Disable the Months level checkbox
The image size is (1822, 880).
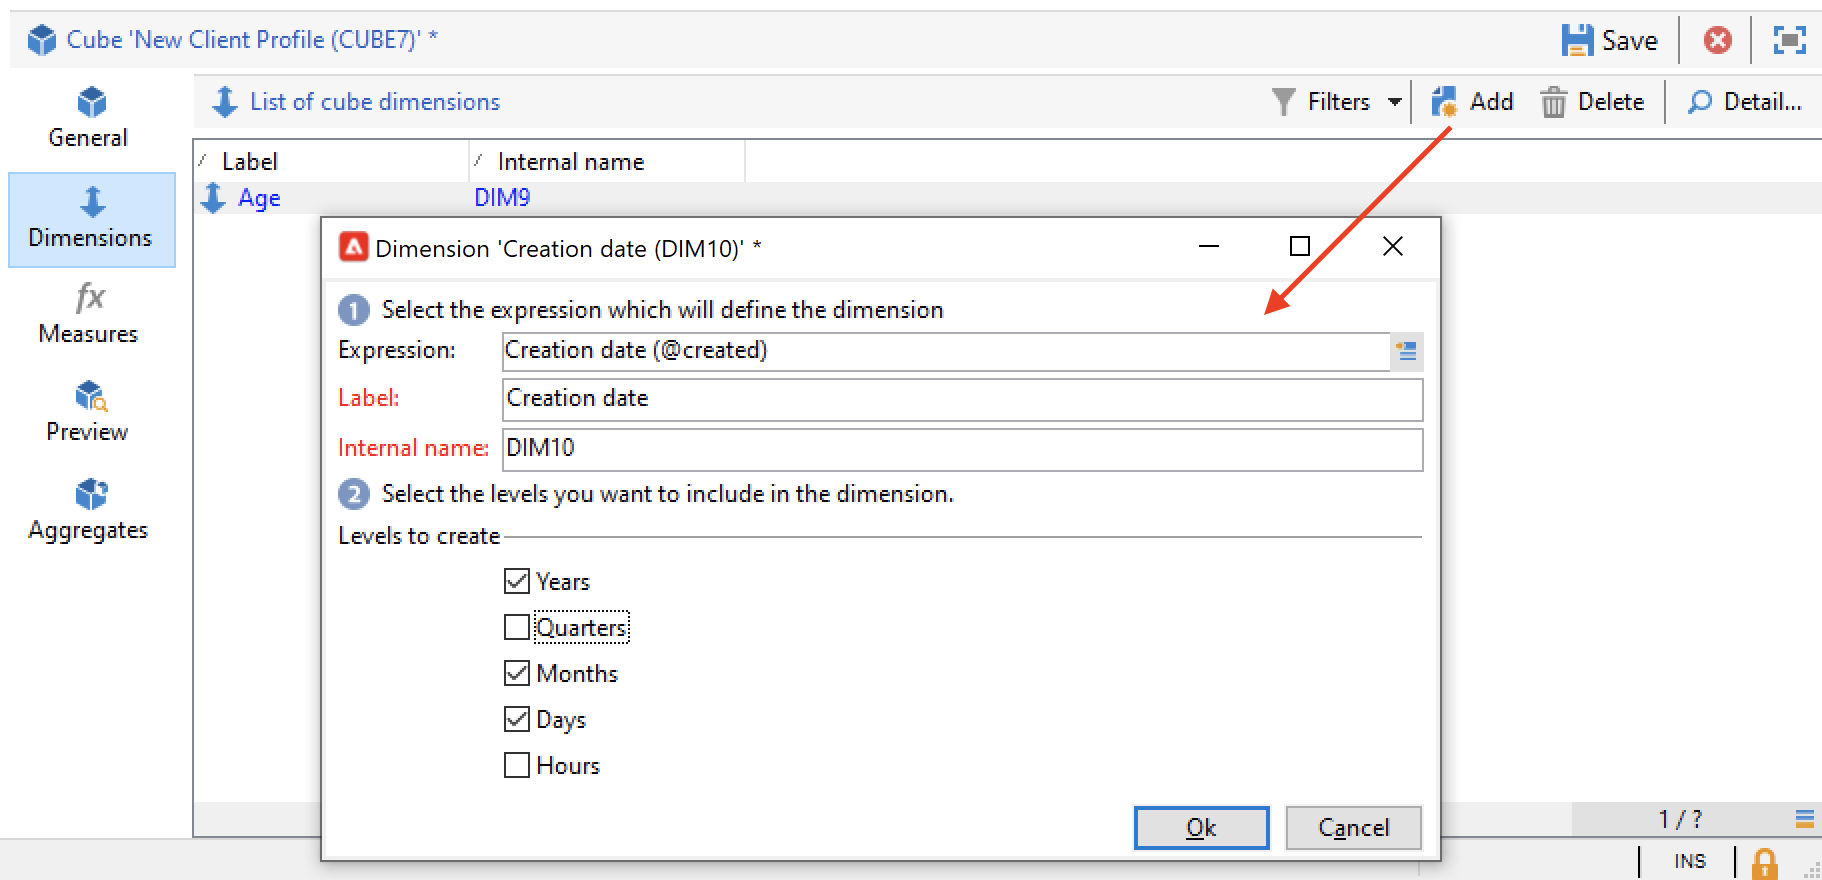click(x=517, y=673)
